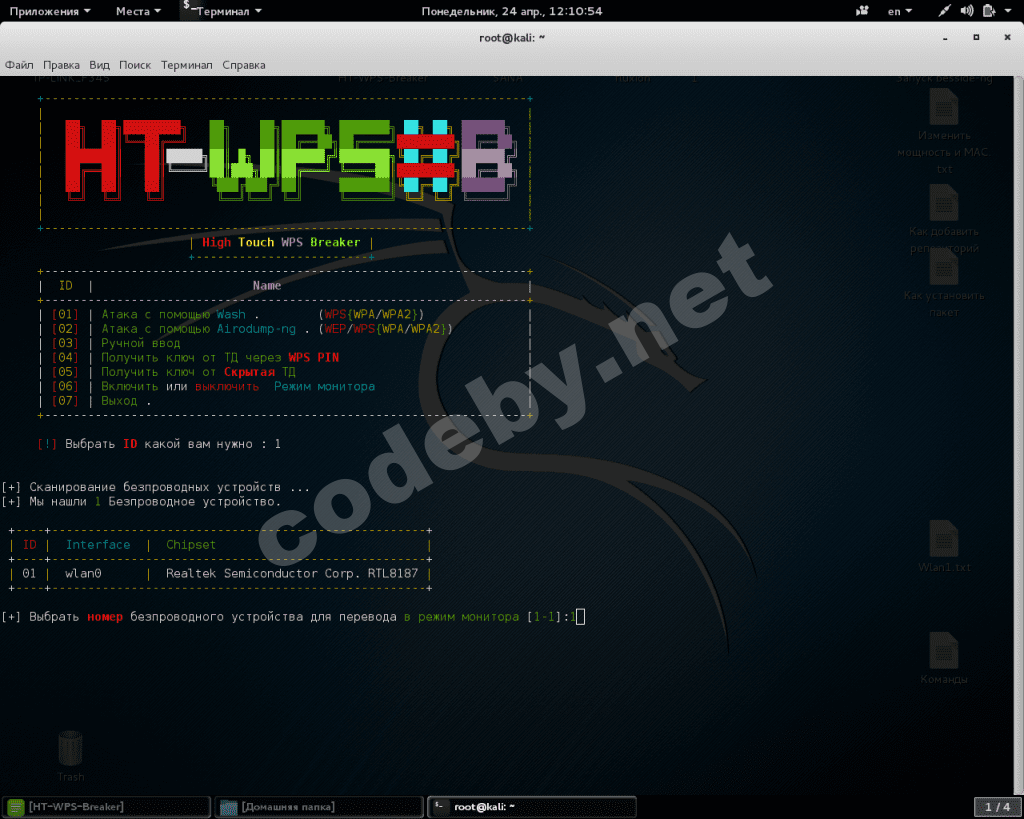Click the Realtek Semiconductor Corp. RTL8187 cell
Screen dimensions: 1024x819
point(292,573)
